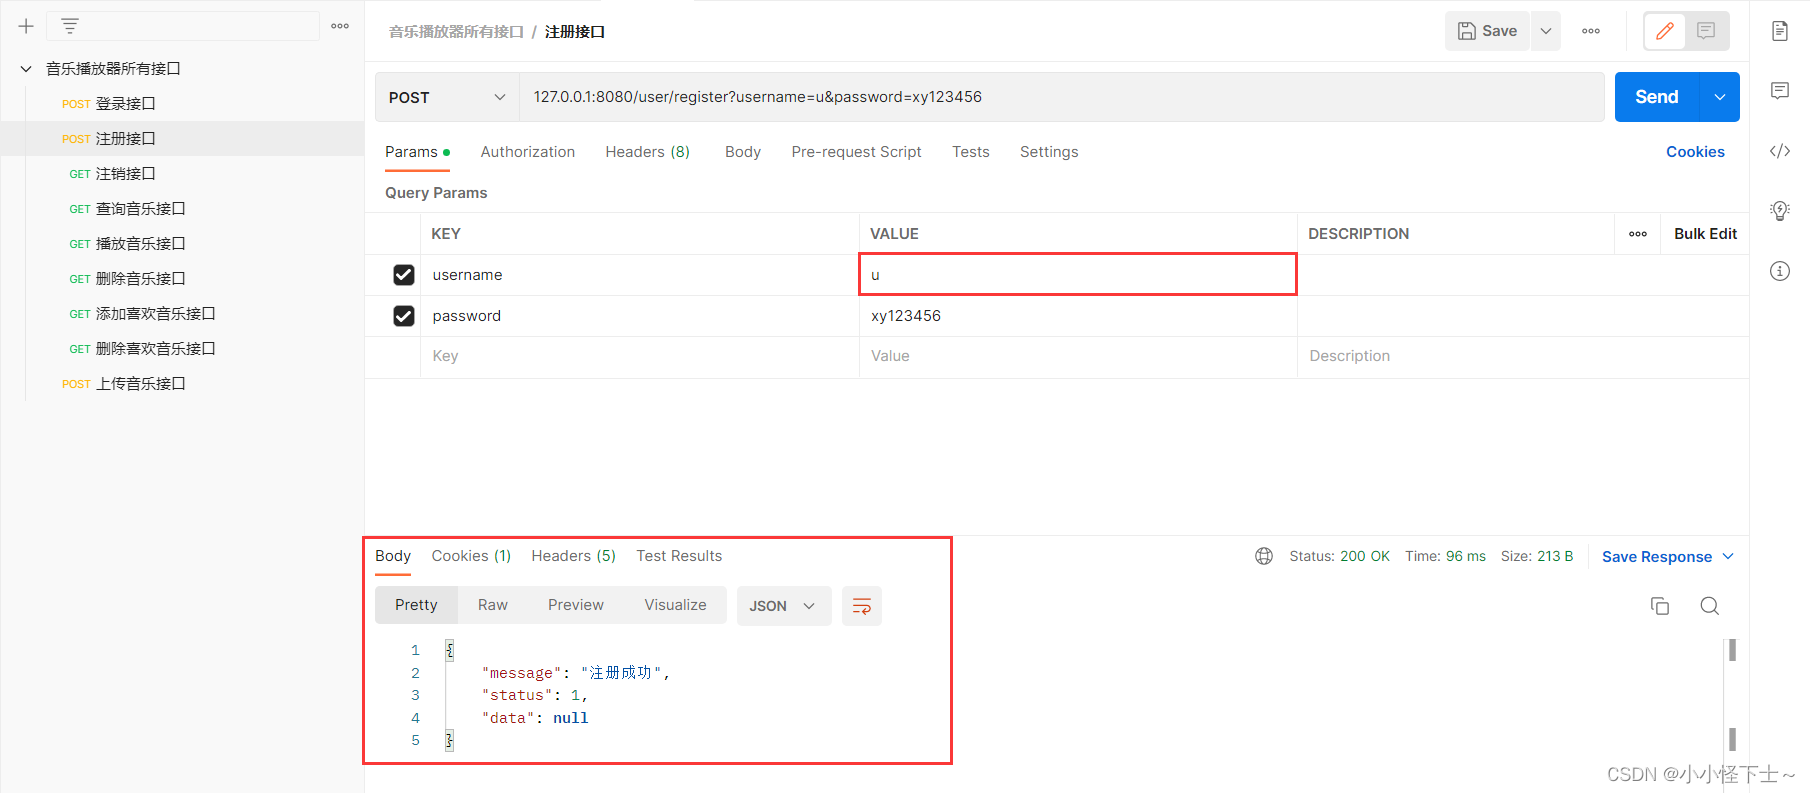Viewport: 1810px width, 793px height.
Task: Click the Bulk Edit link
Action: [x=1705, y=234]
